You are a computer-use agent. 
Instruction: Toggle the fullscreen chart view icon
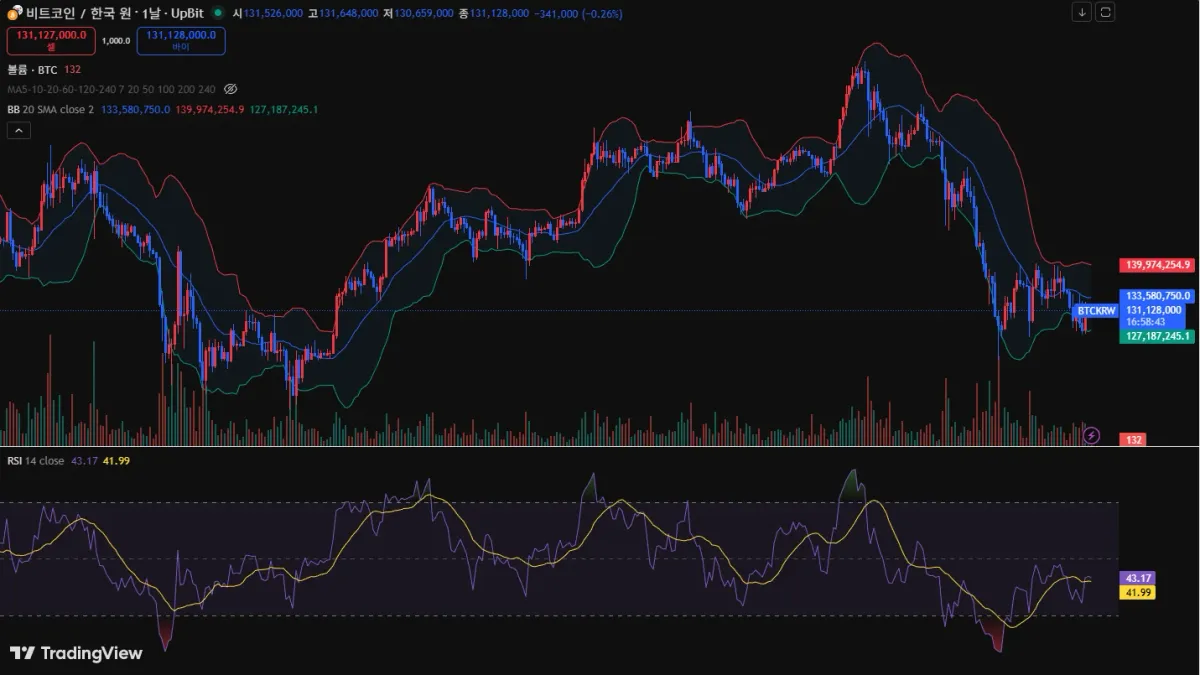click(x=1105, y=12)
